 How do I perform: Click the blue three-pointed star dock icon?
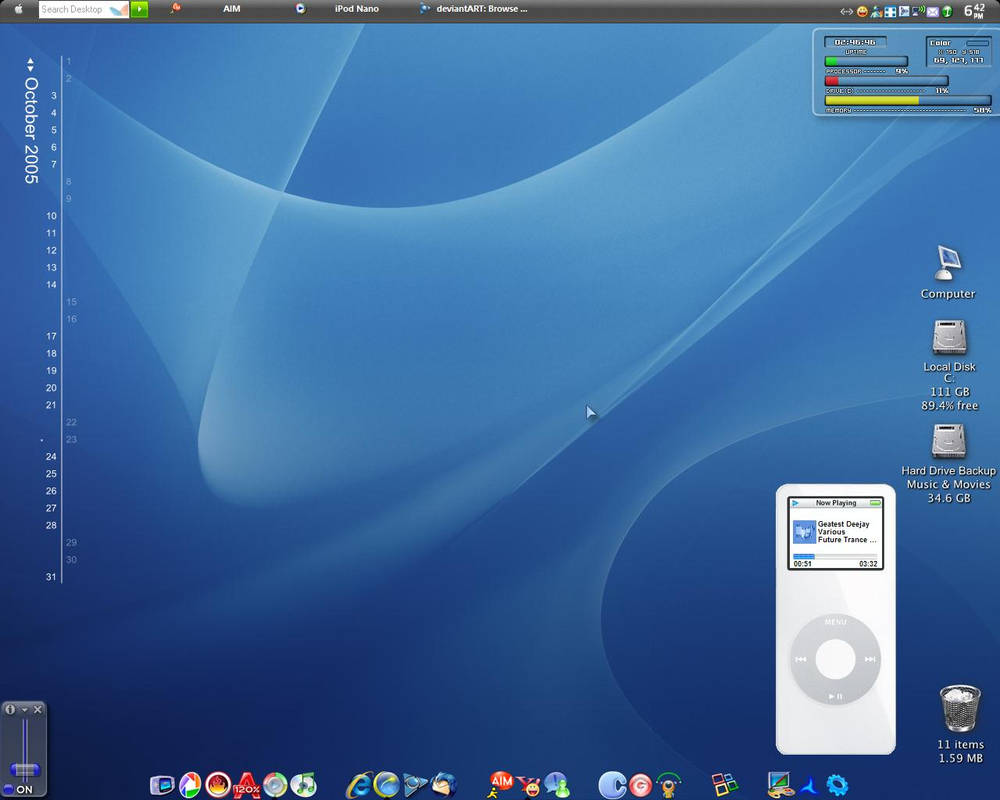[809, 786]
